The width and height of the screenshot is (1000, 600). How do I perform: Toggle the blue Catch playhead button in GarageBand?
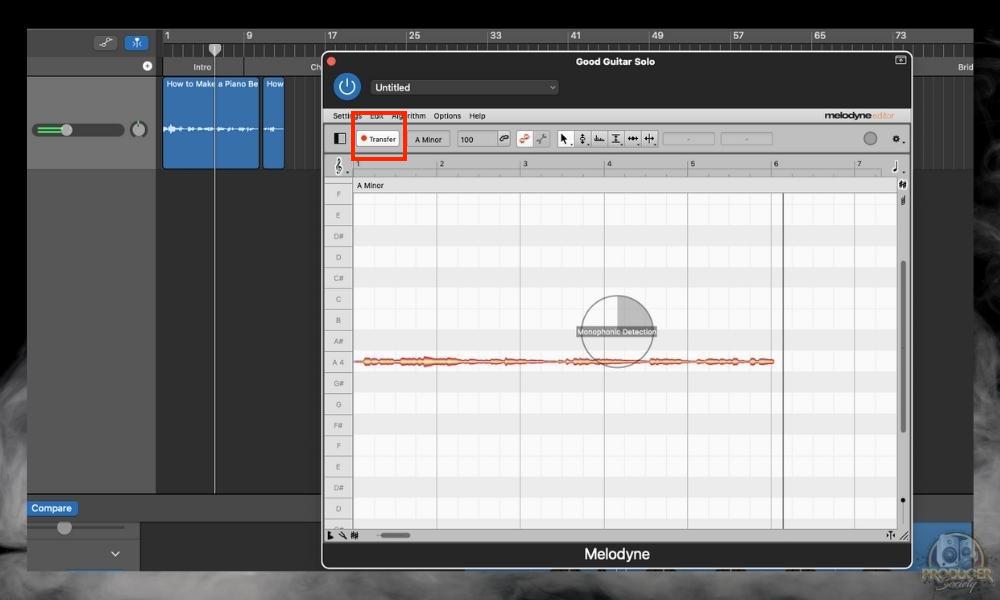[136, 43]
